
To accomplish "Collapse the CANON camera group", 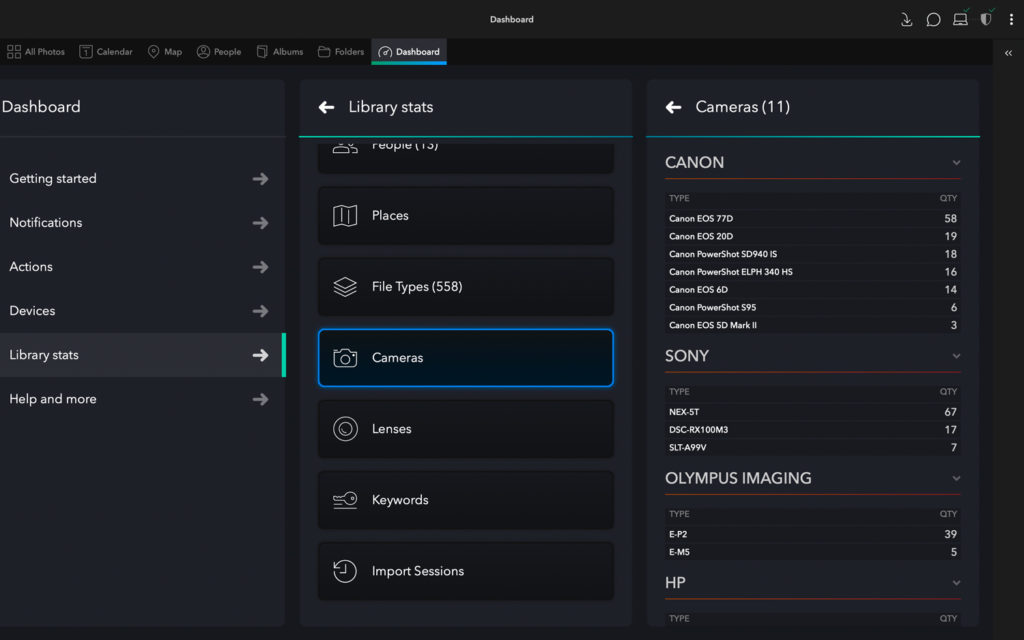I will (x=956, y=163).
